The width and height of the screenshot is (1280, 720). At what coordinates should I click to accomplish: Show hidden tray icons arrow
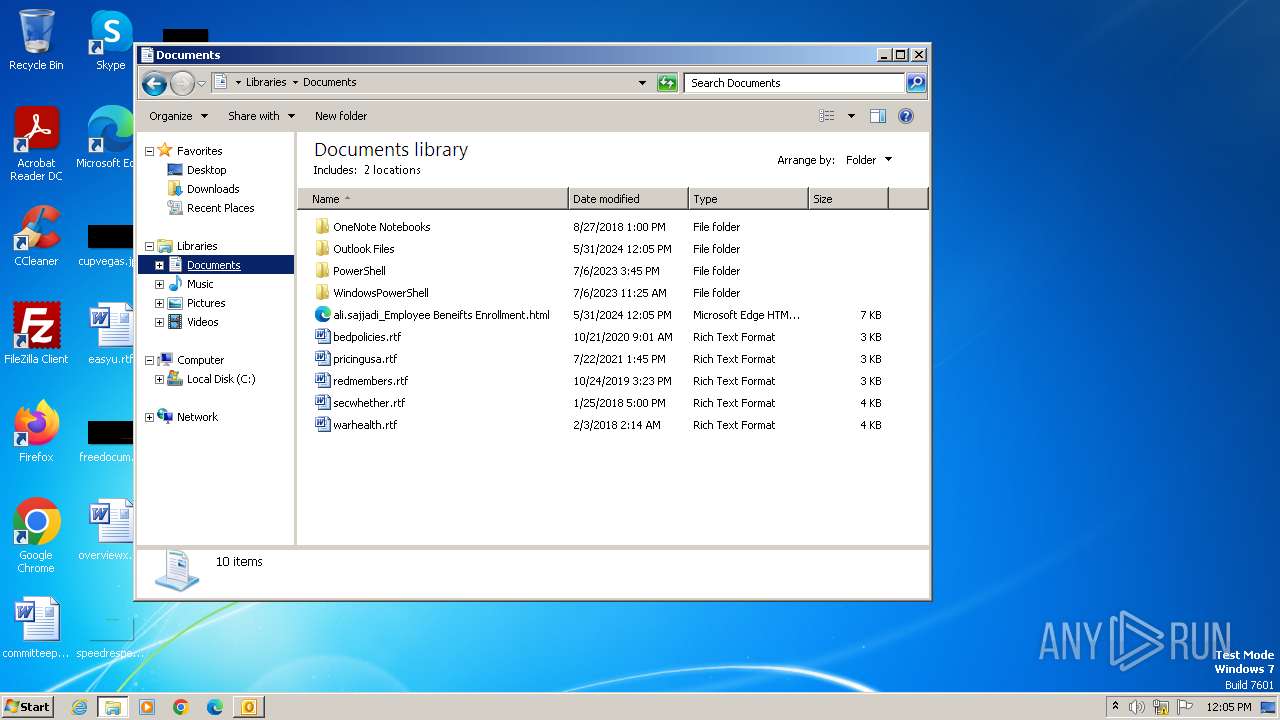[1115, 707]
